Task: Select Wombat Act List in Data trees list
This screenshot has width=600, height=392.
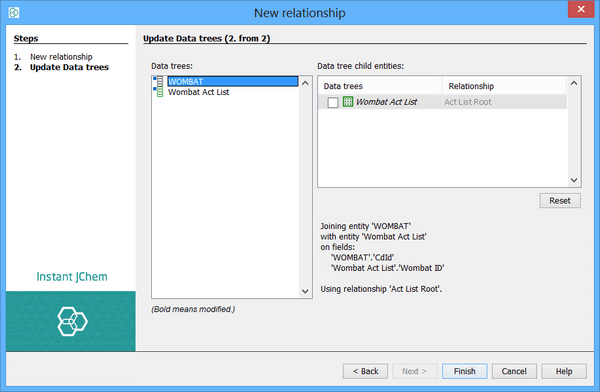Action: 198,92
